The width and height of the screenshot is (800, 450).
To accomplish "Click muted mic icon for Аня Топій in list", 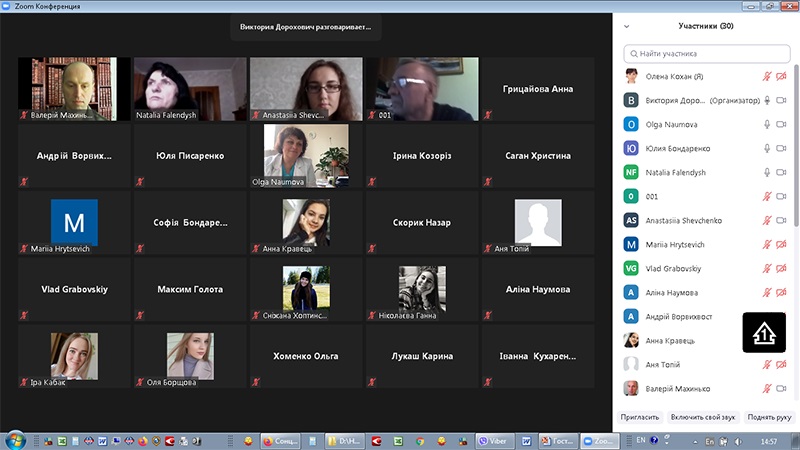I will coord(767,364).
